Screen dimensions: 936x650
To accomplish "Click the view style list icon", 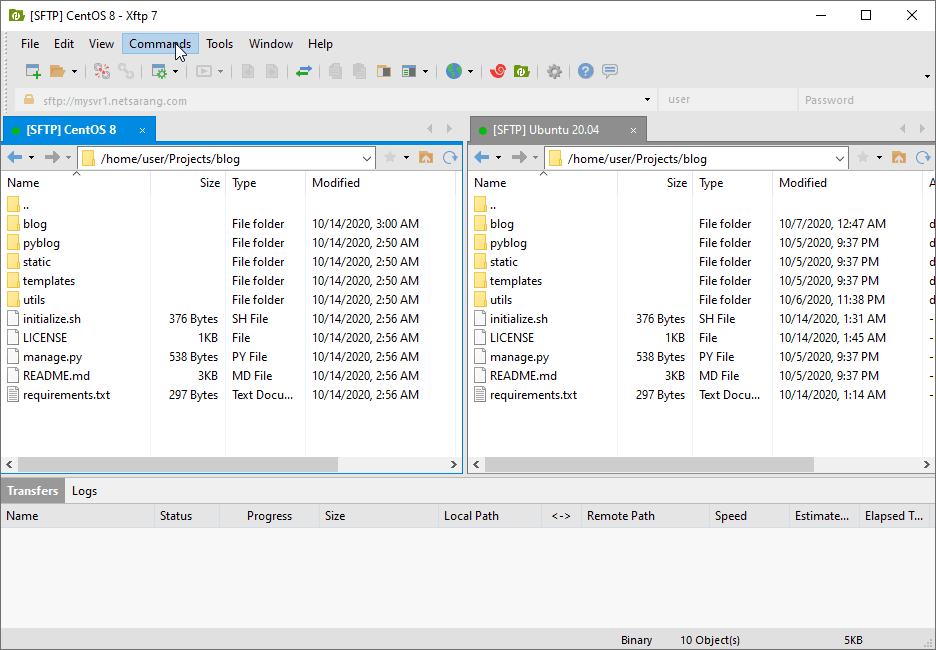I will [409, 72].
